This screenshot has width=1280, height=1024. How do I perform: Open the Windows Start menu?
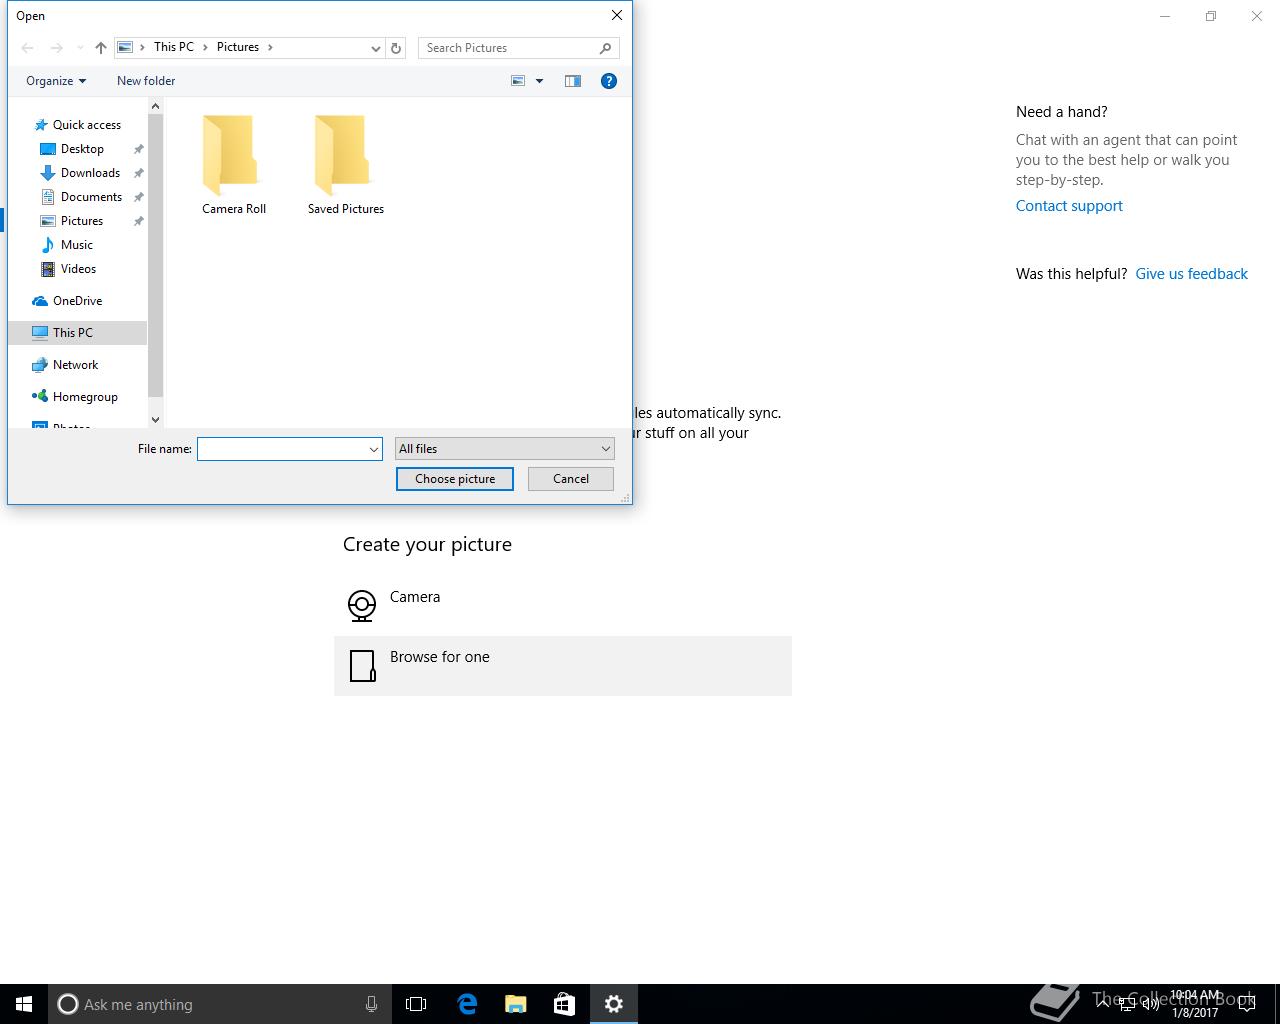point(24,1004)
